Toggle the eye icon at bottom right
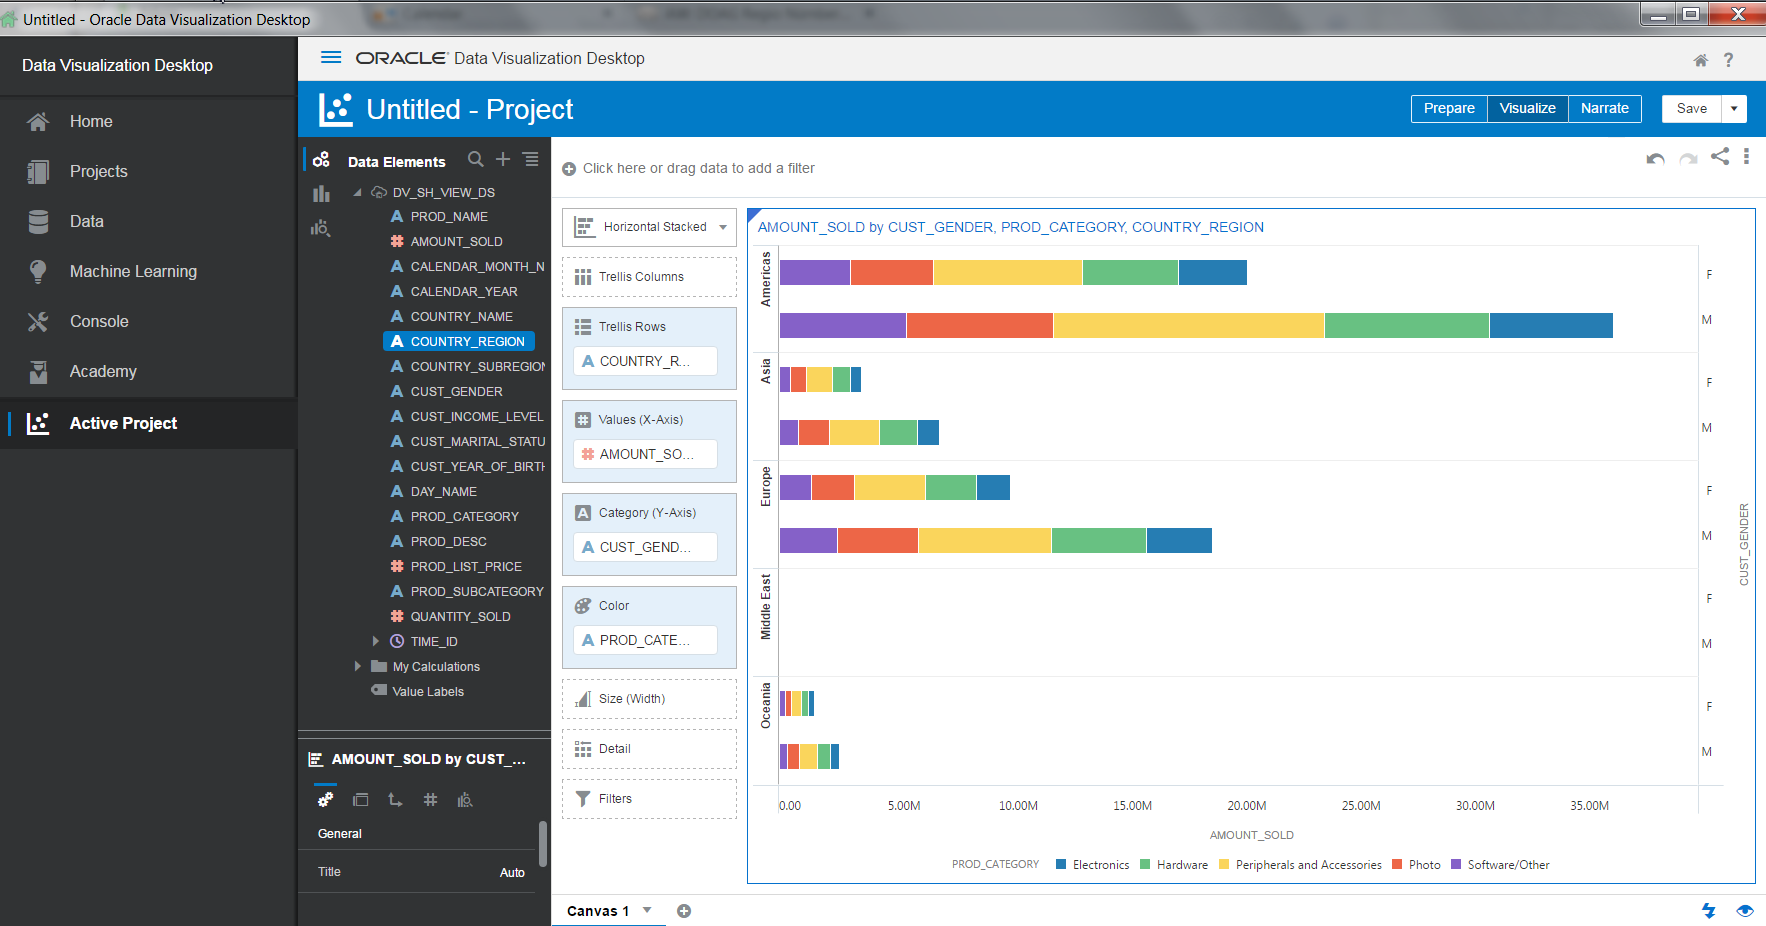Viewport: 1766px width, 926px height. [1745, 911]
